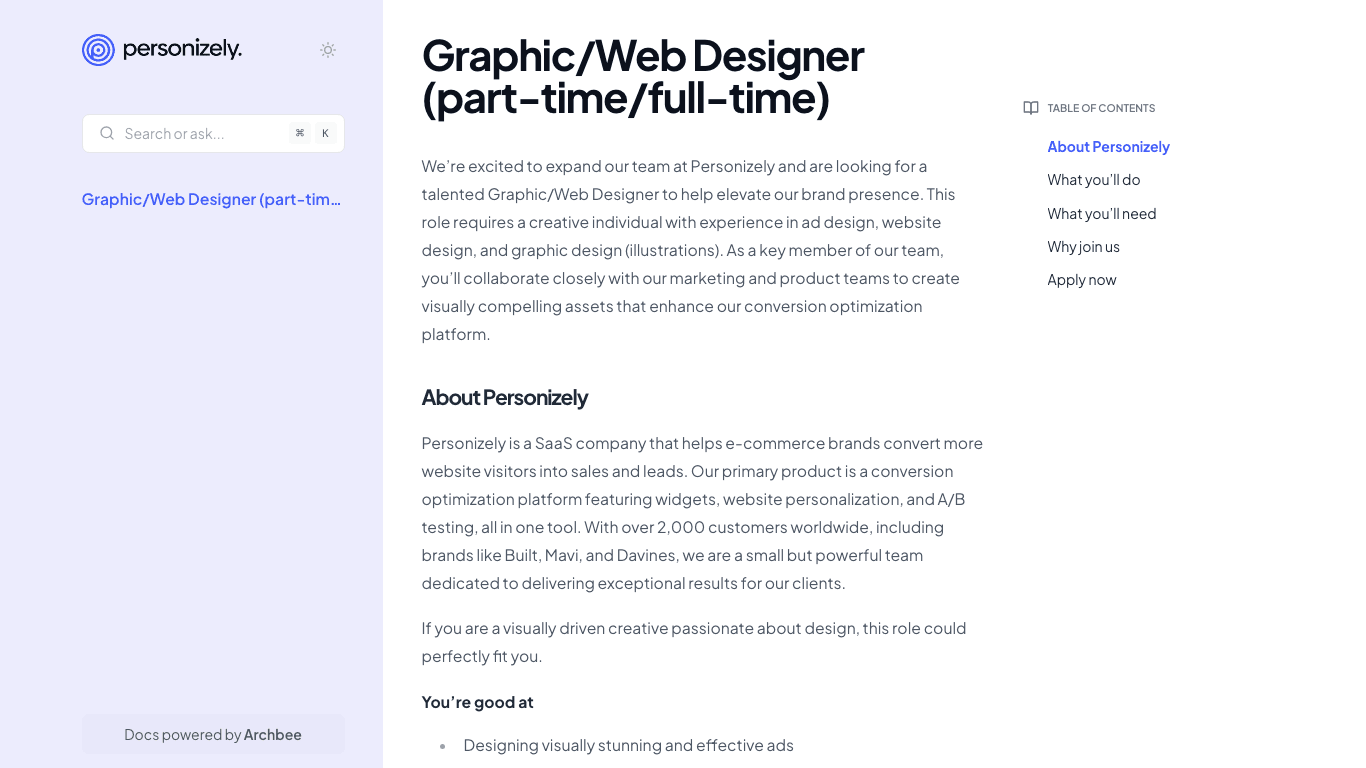Click the book icon beside Table of Contents

(1030, 107)
